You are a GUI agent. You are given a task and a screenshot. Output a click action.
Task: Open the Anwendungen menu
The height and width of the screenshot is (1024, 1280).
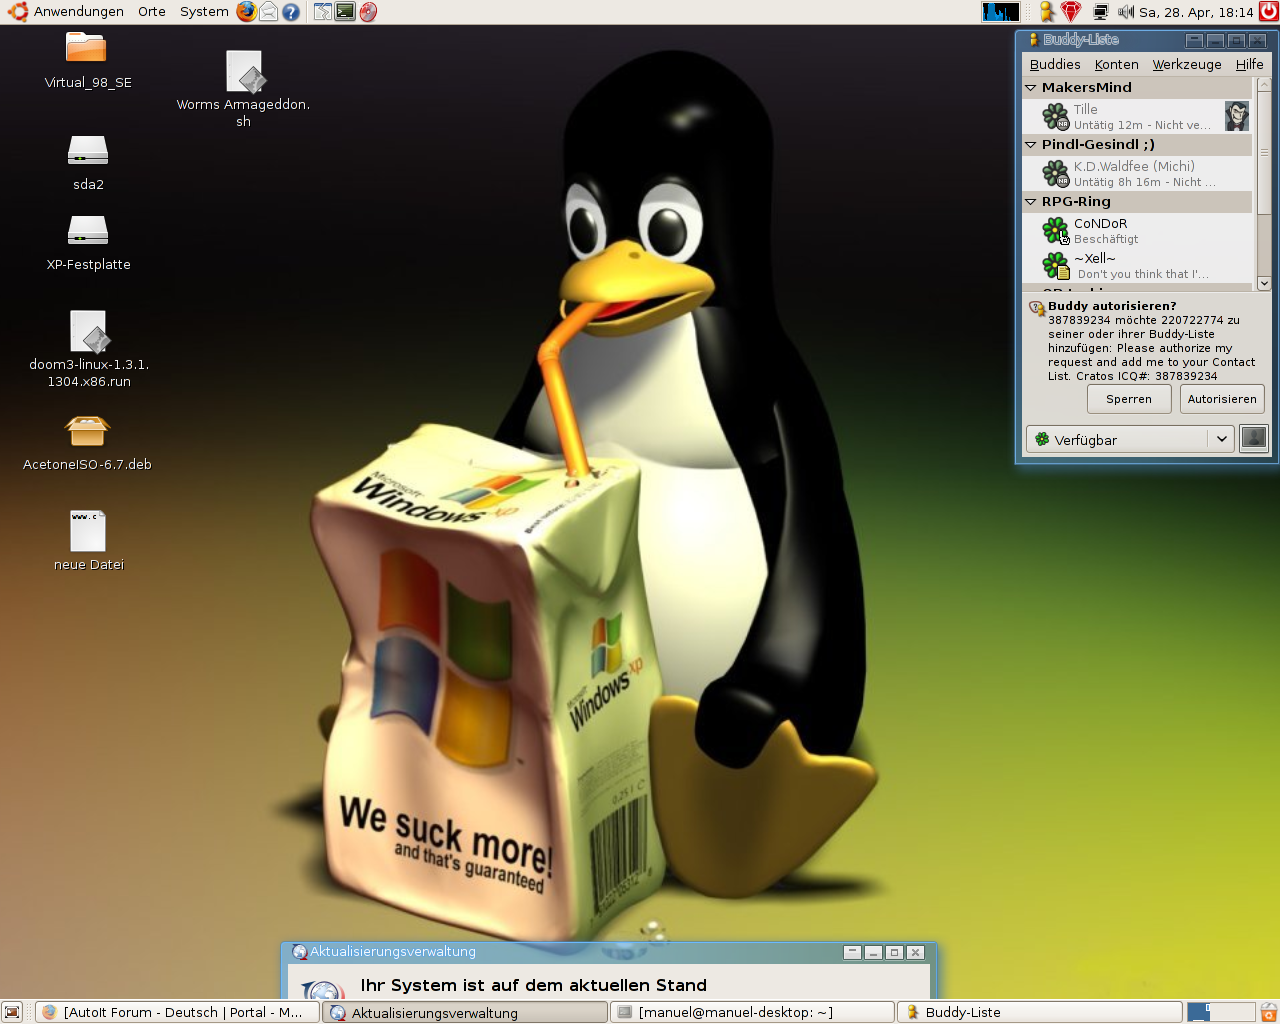[x=78, y=12]
